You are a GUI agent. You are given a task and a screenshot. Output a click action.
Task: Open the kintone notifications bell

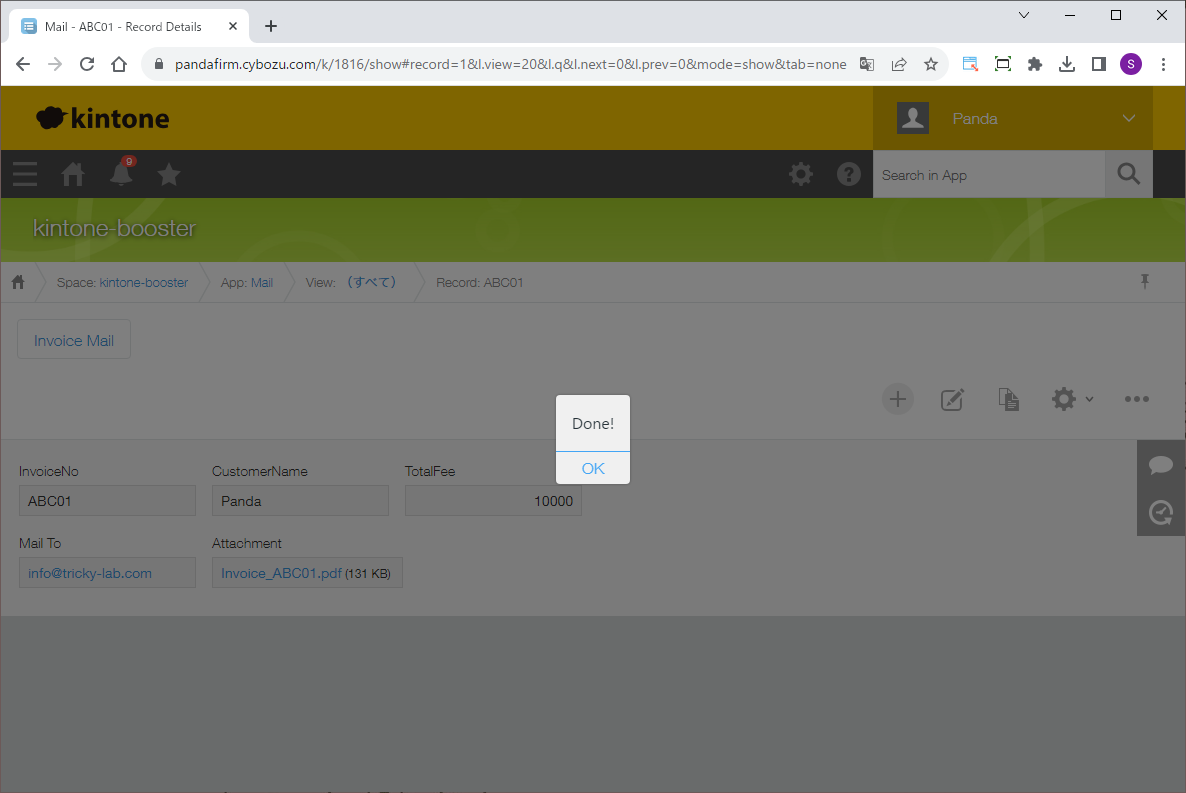[x=121, y=174]
